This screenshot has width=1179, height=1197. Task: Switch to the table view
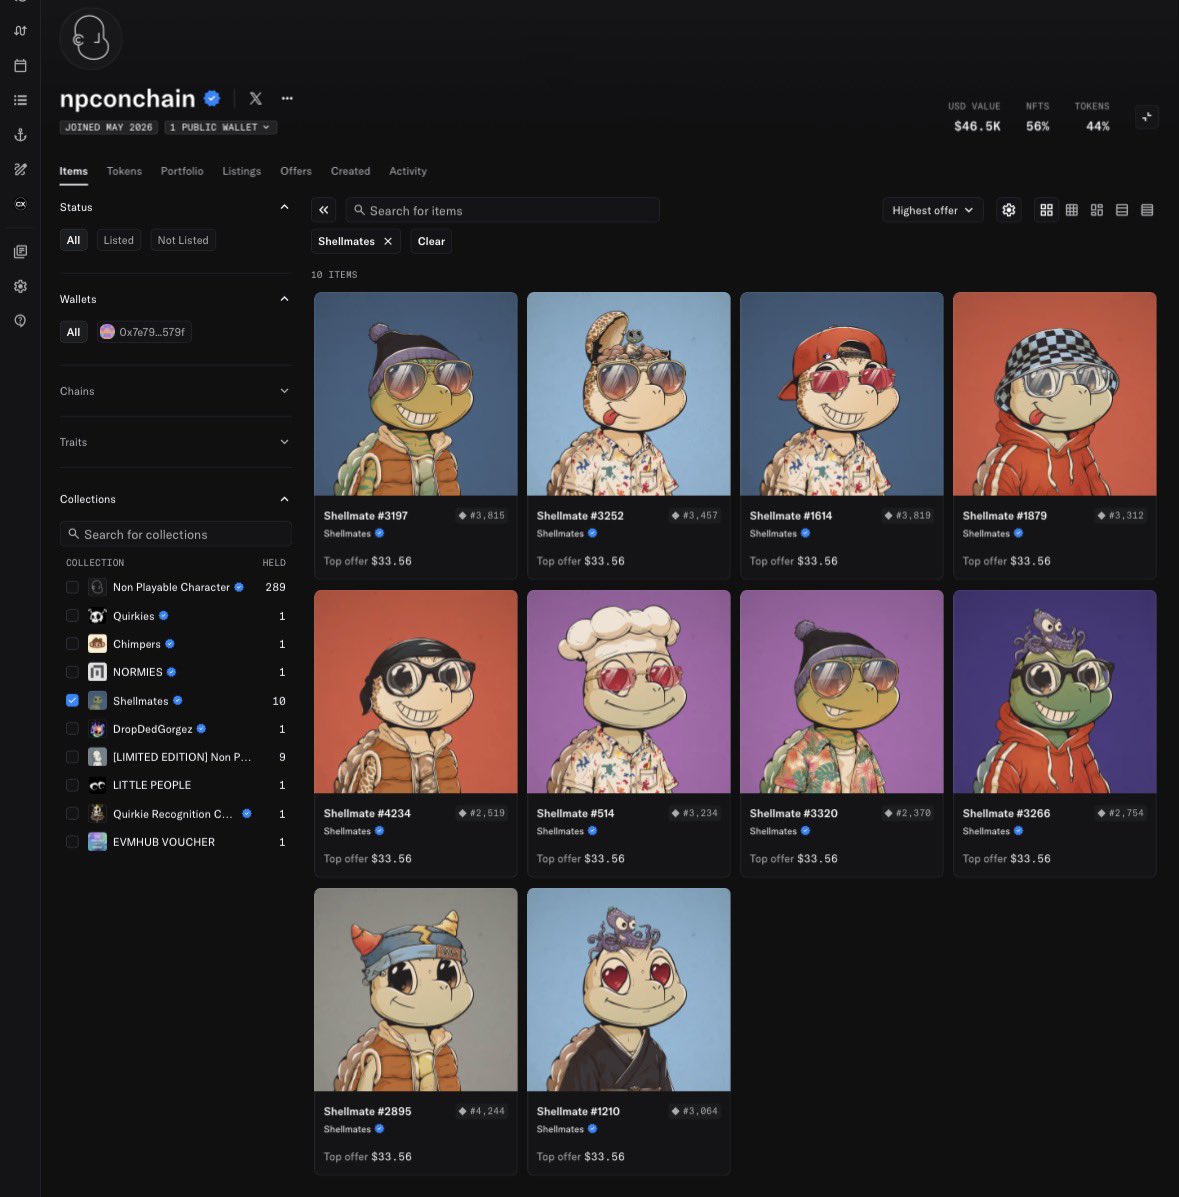(1147, 210)
